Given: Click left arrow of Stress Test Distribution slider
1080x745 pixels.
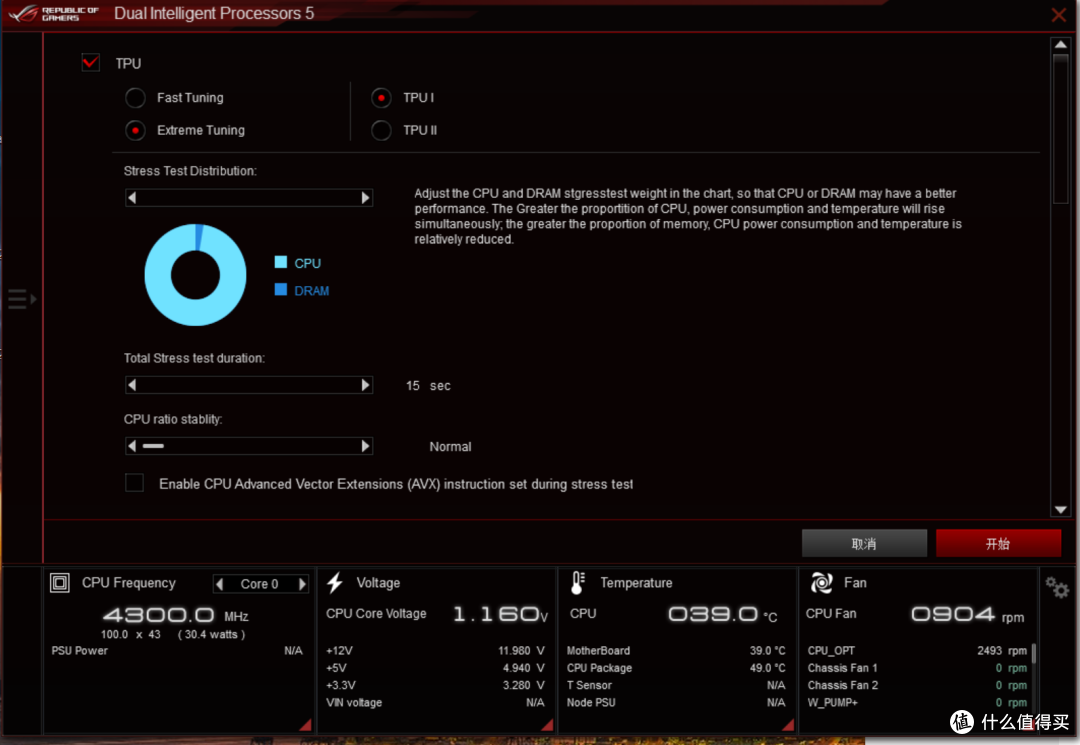Looking at the screenshot, I should 132,198.
